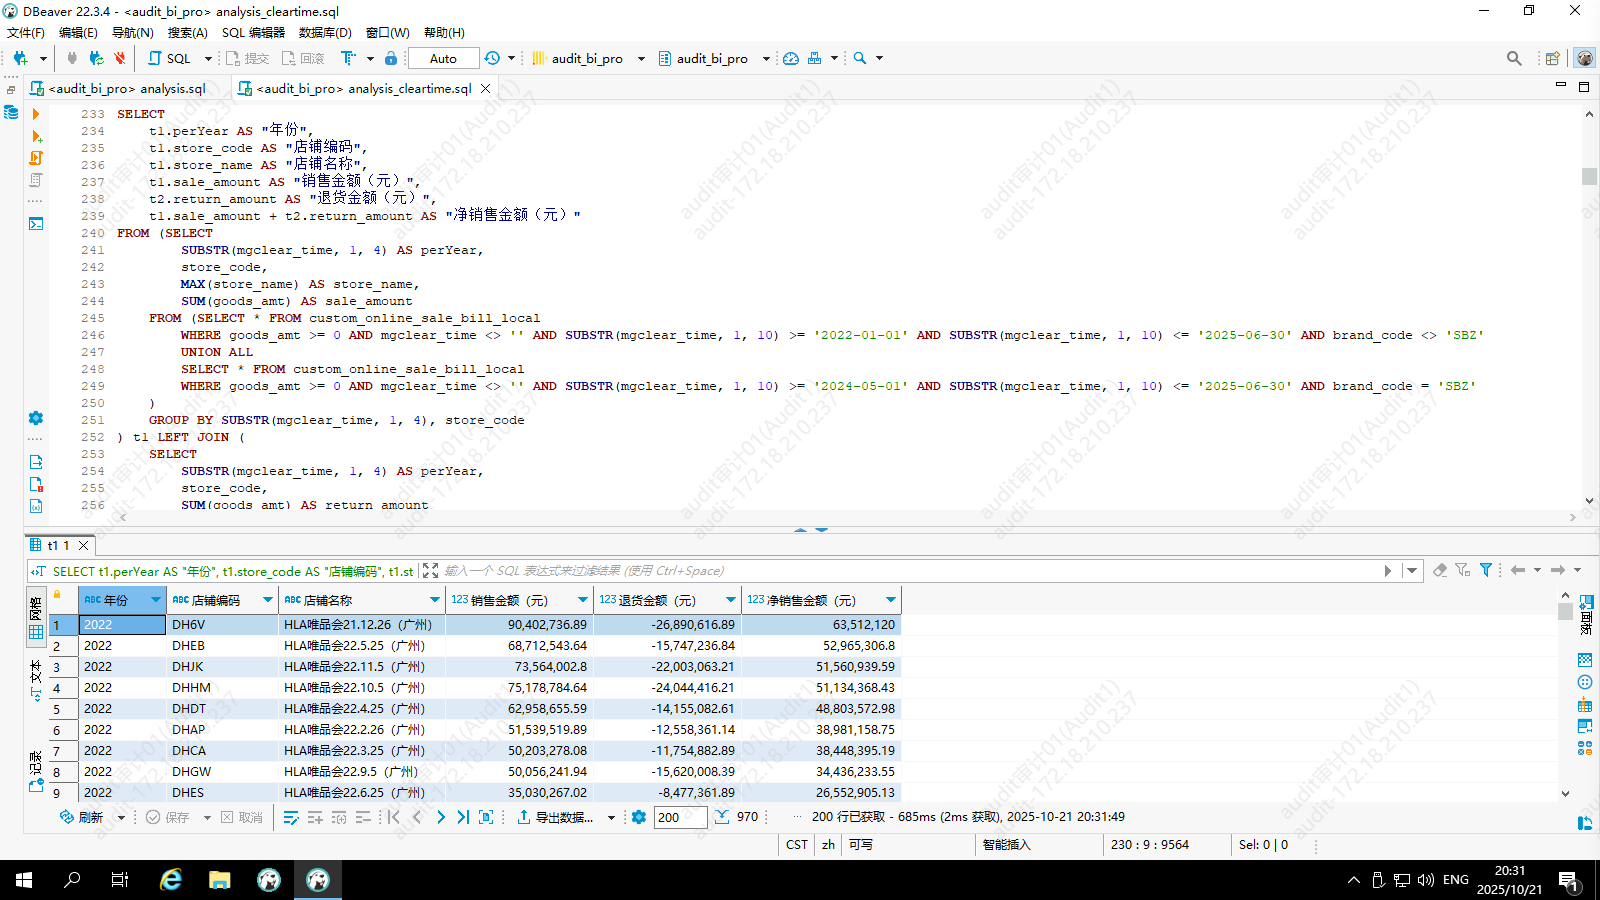1600x900 pixels.
Task: Click the database dashboard gauge icon
Action: click(x=791, y=58)
